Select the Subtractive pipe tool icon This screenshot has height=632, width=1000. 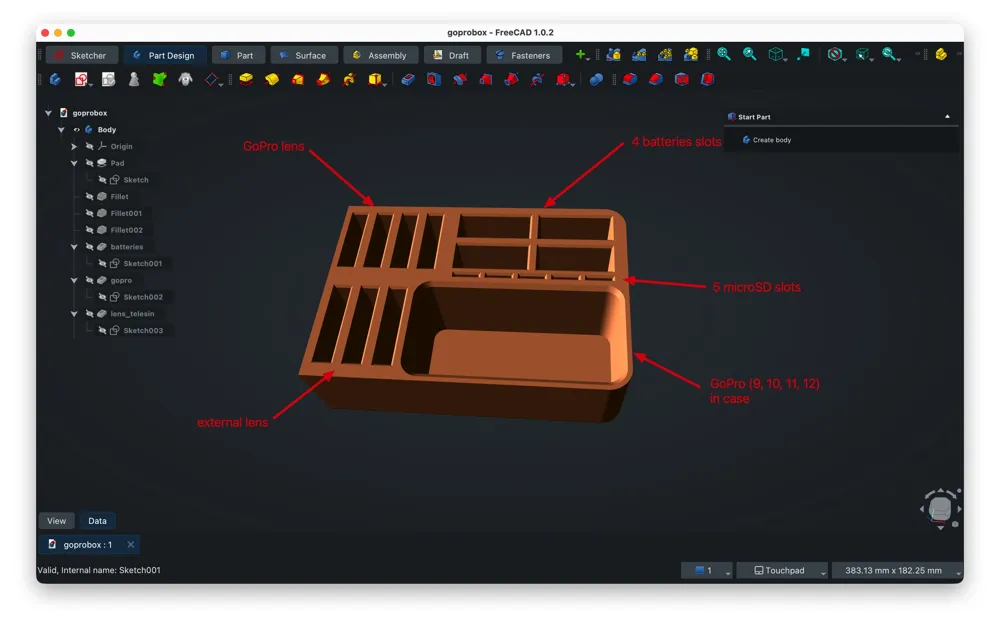[x=511, y=79]
